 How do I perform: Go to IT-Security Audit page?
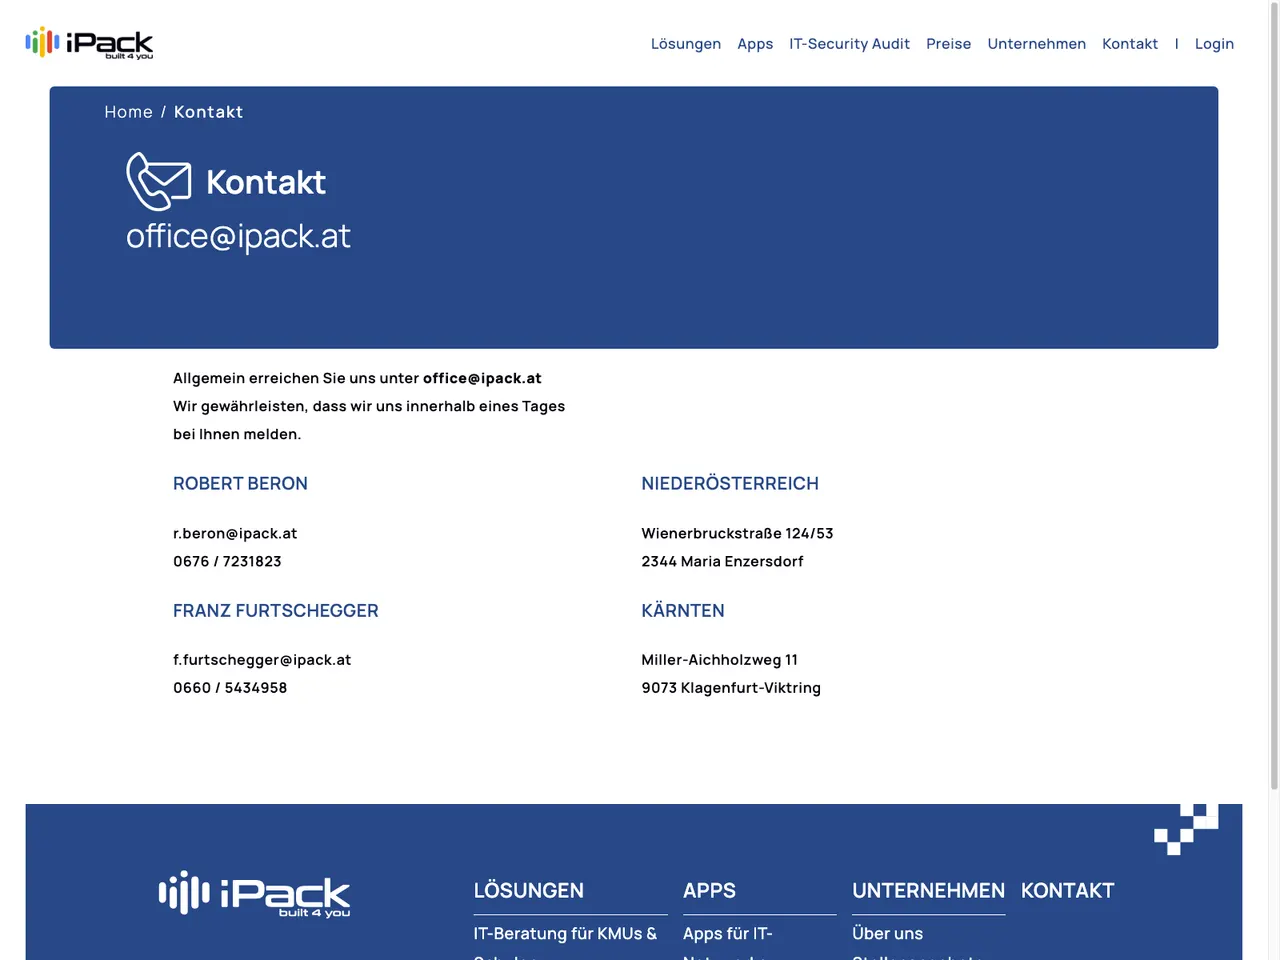coord(849,44)
